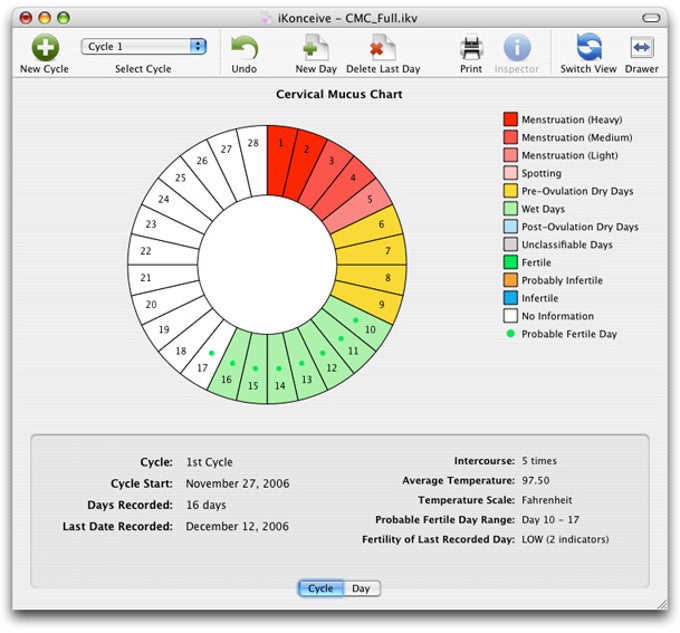Select day 9 yellow segment

(366, 299)
